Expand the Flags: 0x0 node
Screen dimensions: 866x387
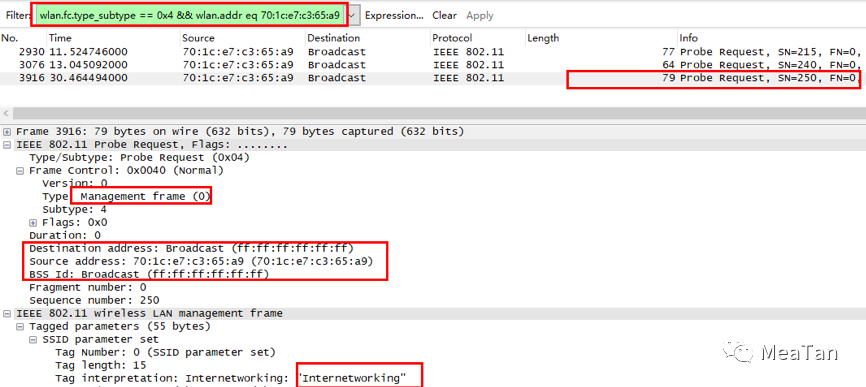click(x=33, y=222)
